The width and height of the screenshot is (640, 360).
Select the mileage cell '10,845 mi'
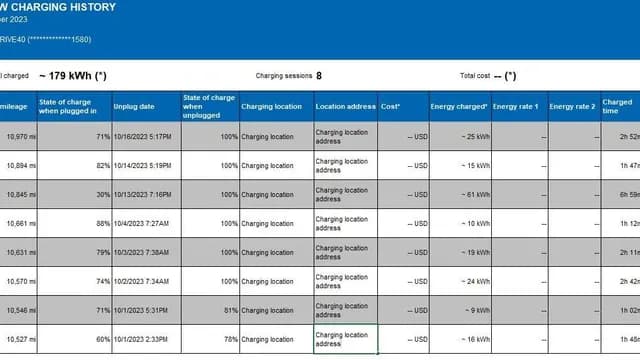(x=18, y=194)
